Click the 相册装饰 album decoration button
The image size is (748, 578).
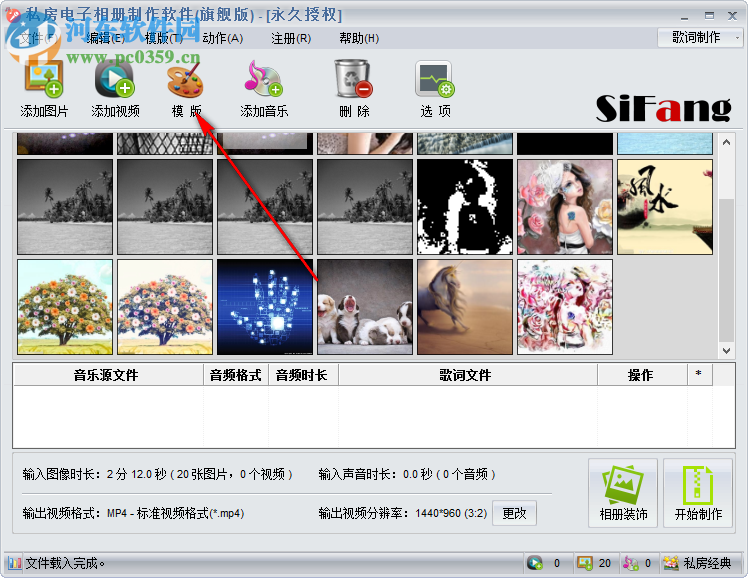coord(623,493)
